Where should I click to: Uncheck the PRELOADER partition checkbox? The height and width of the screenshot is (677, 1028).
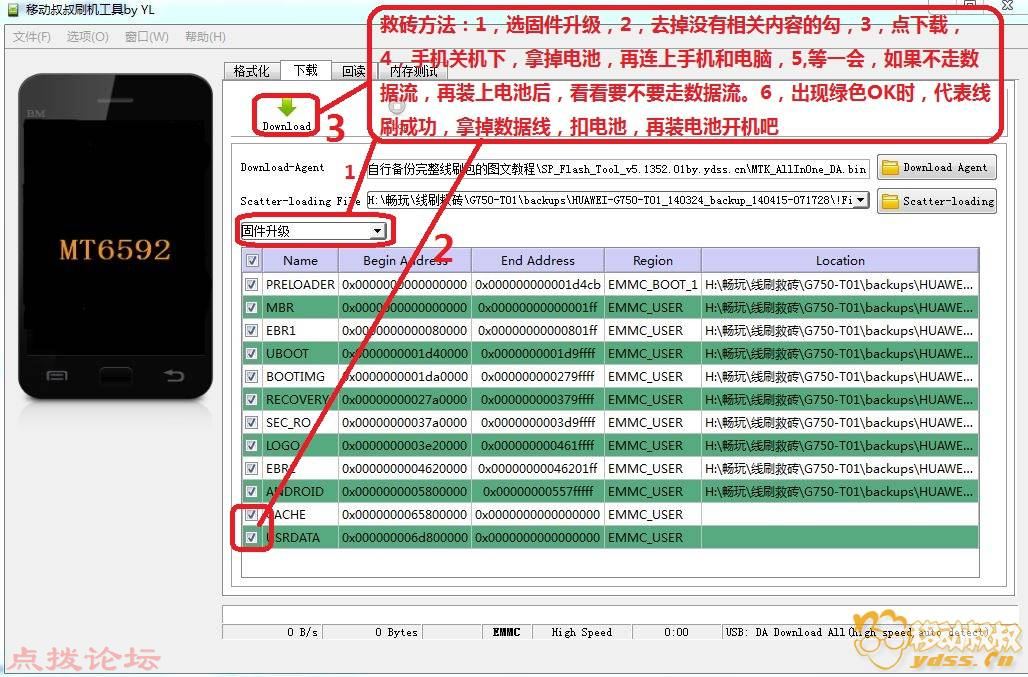251,284
